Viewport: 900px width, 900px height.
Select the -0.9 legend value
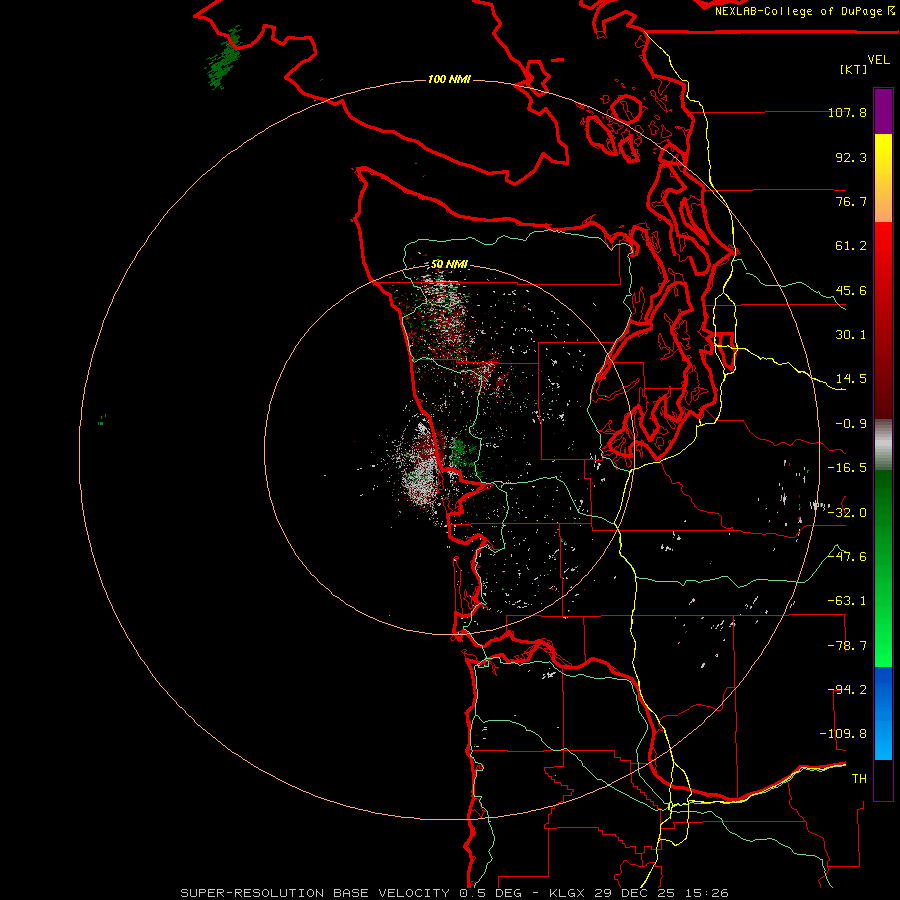[x=851, y=424]
